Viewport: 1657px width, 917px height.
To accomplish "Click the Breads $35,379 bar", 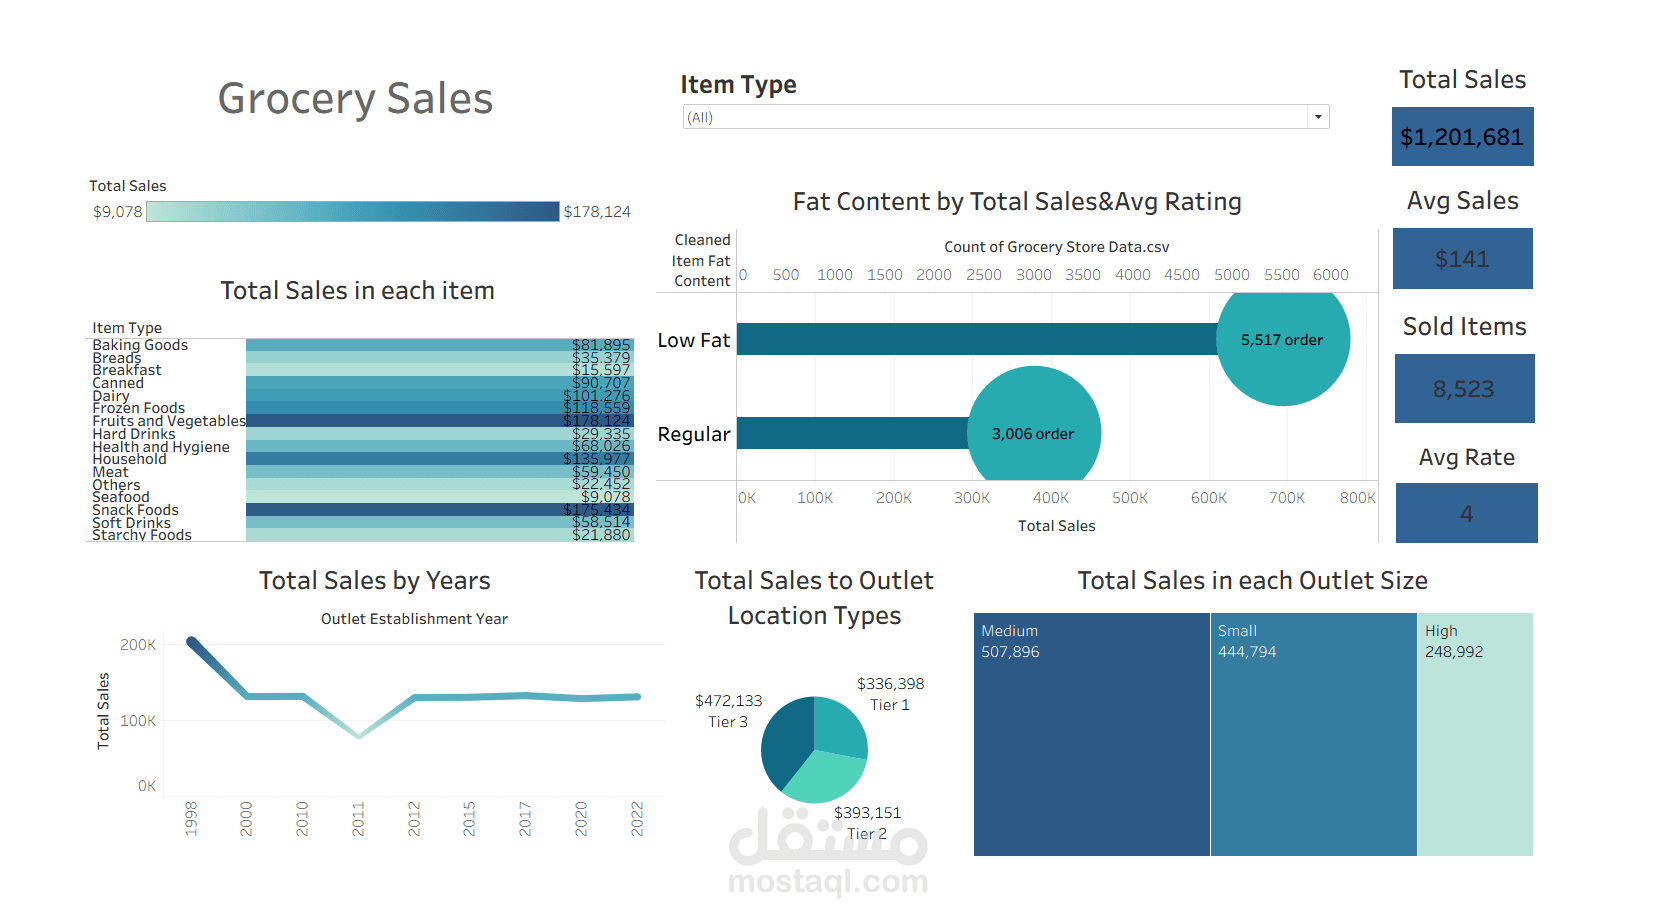I will [440, 358].
